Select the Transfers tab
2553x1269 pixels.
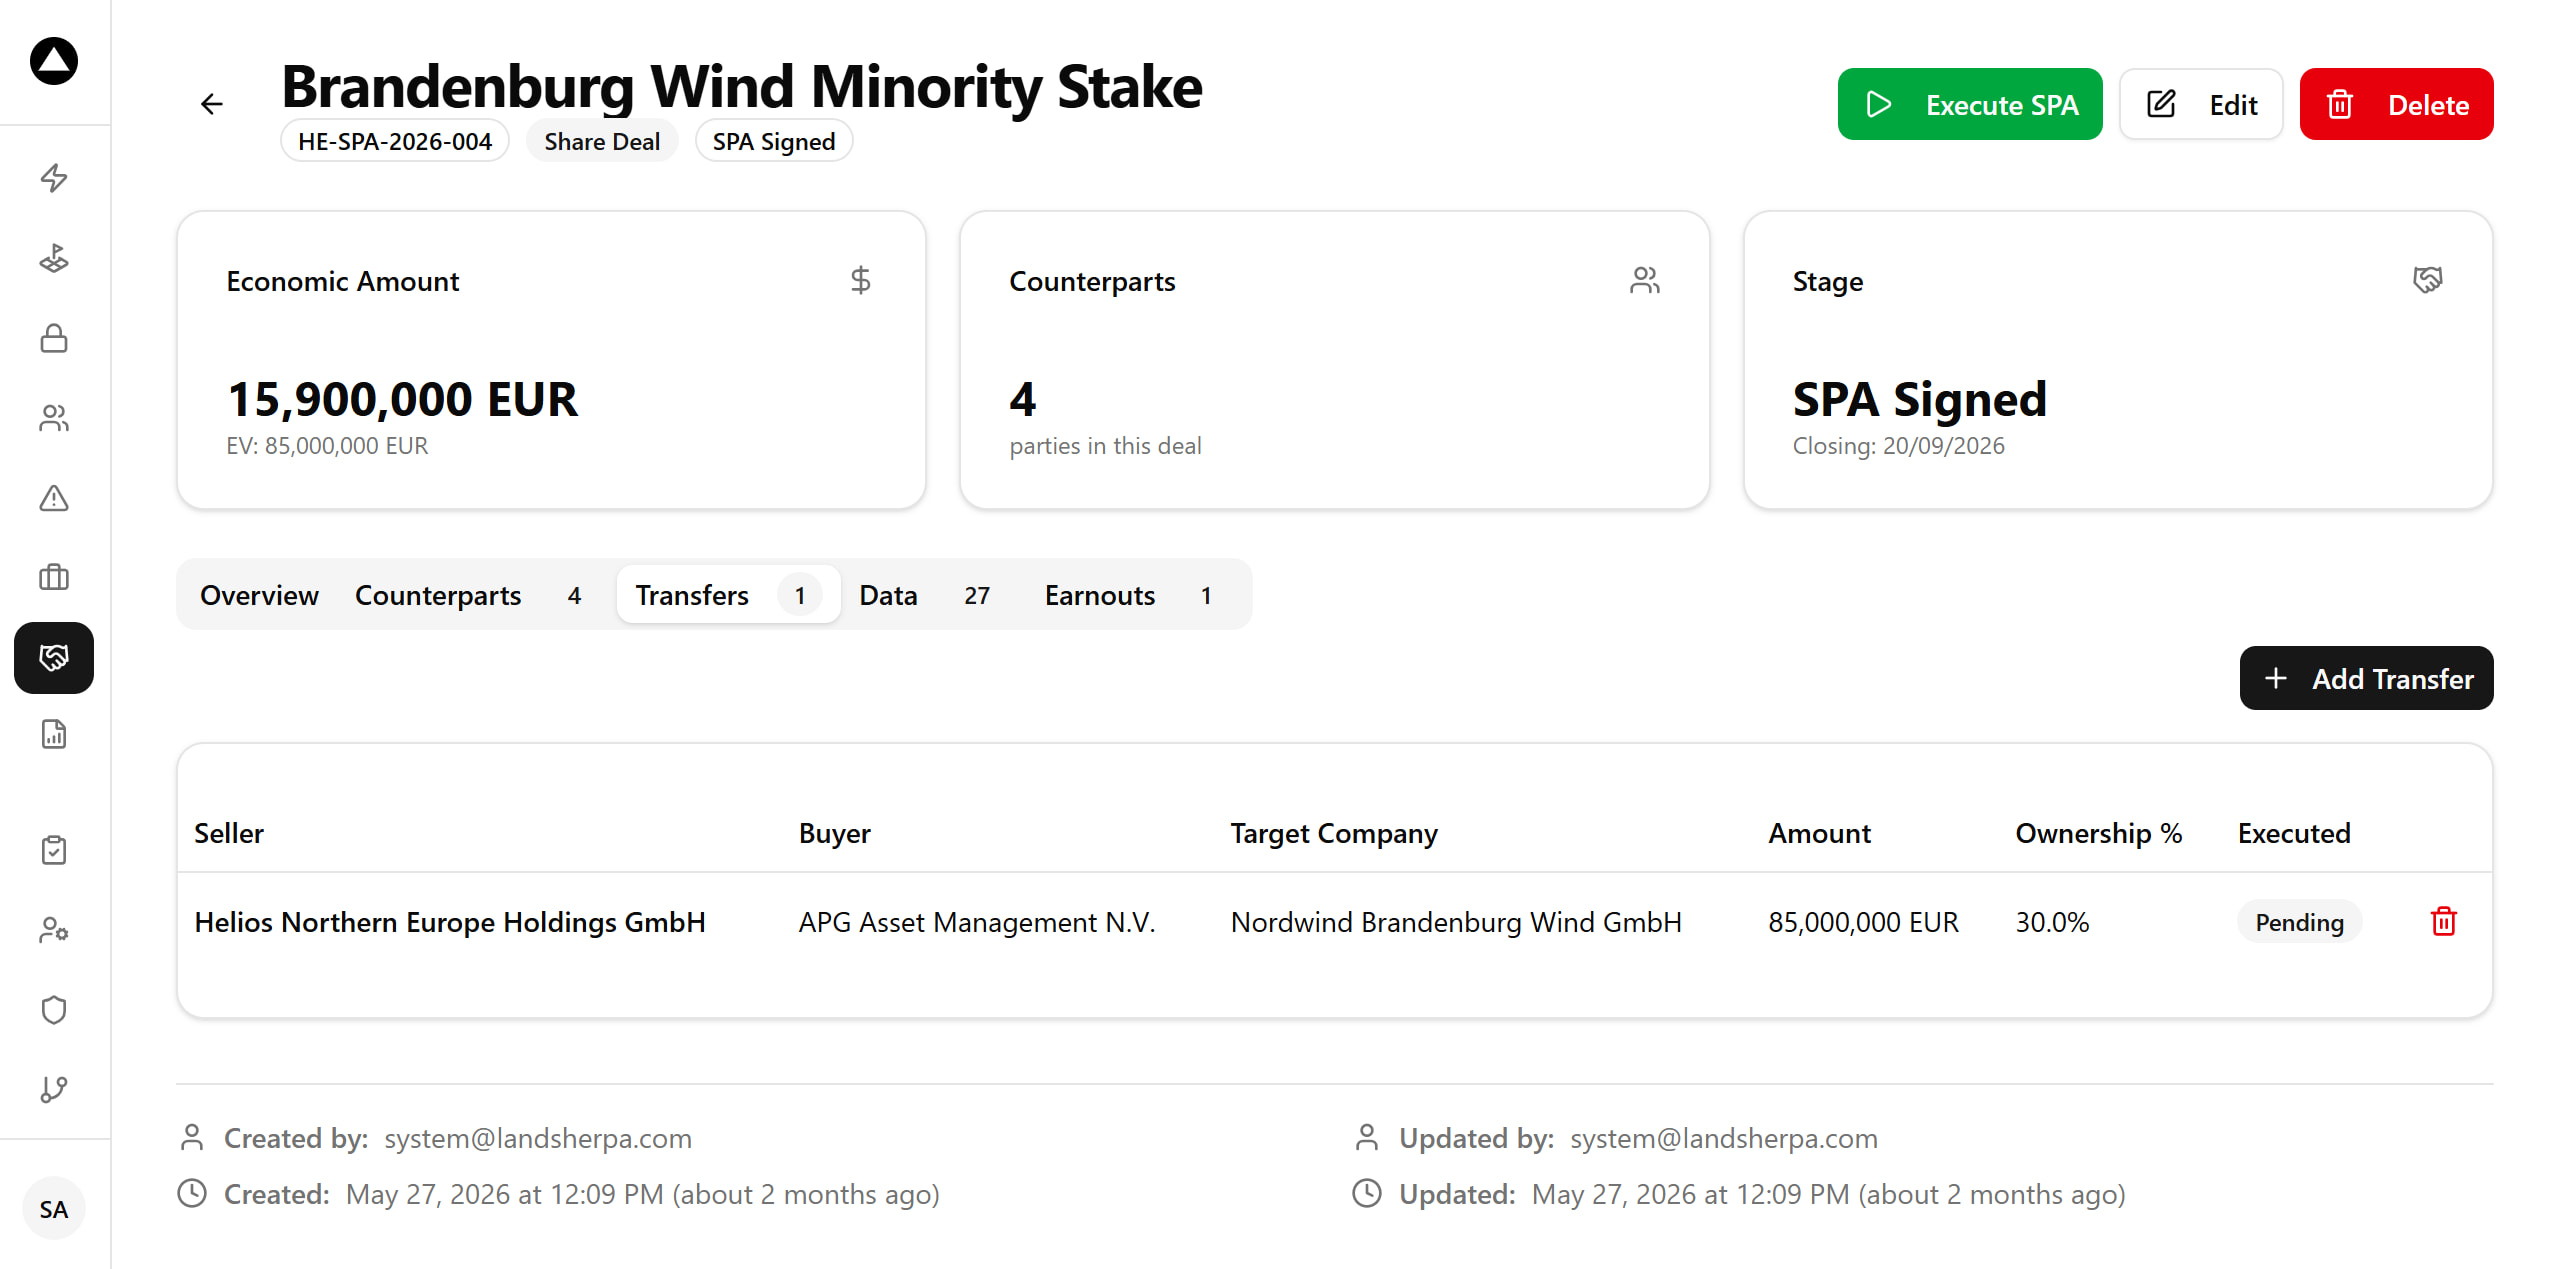click(728, 595)
